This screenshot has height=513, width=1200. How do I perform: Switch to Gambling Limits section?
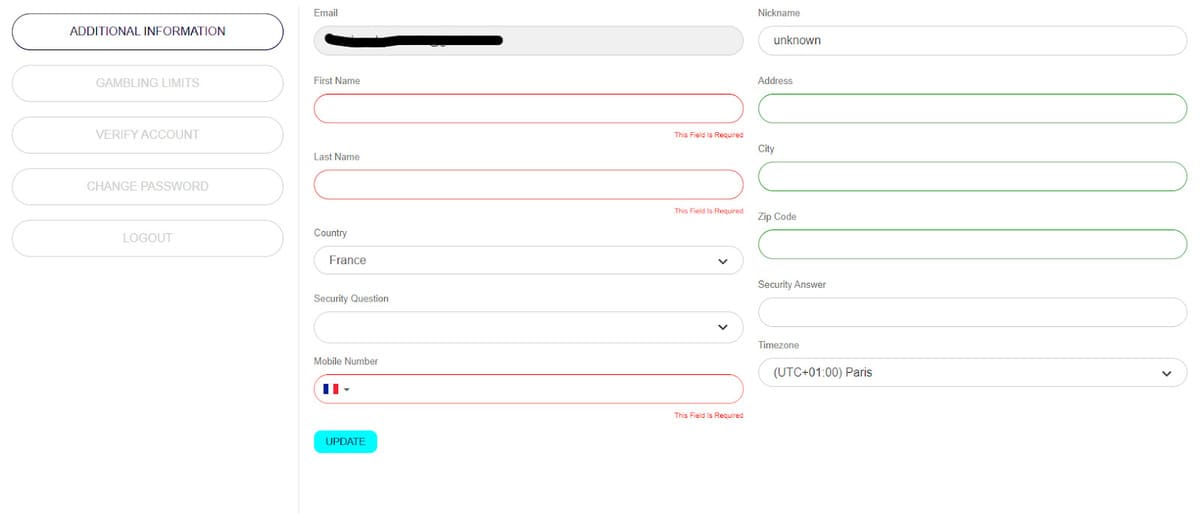(x=148, y=83)
